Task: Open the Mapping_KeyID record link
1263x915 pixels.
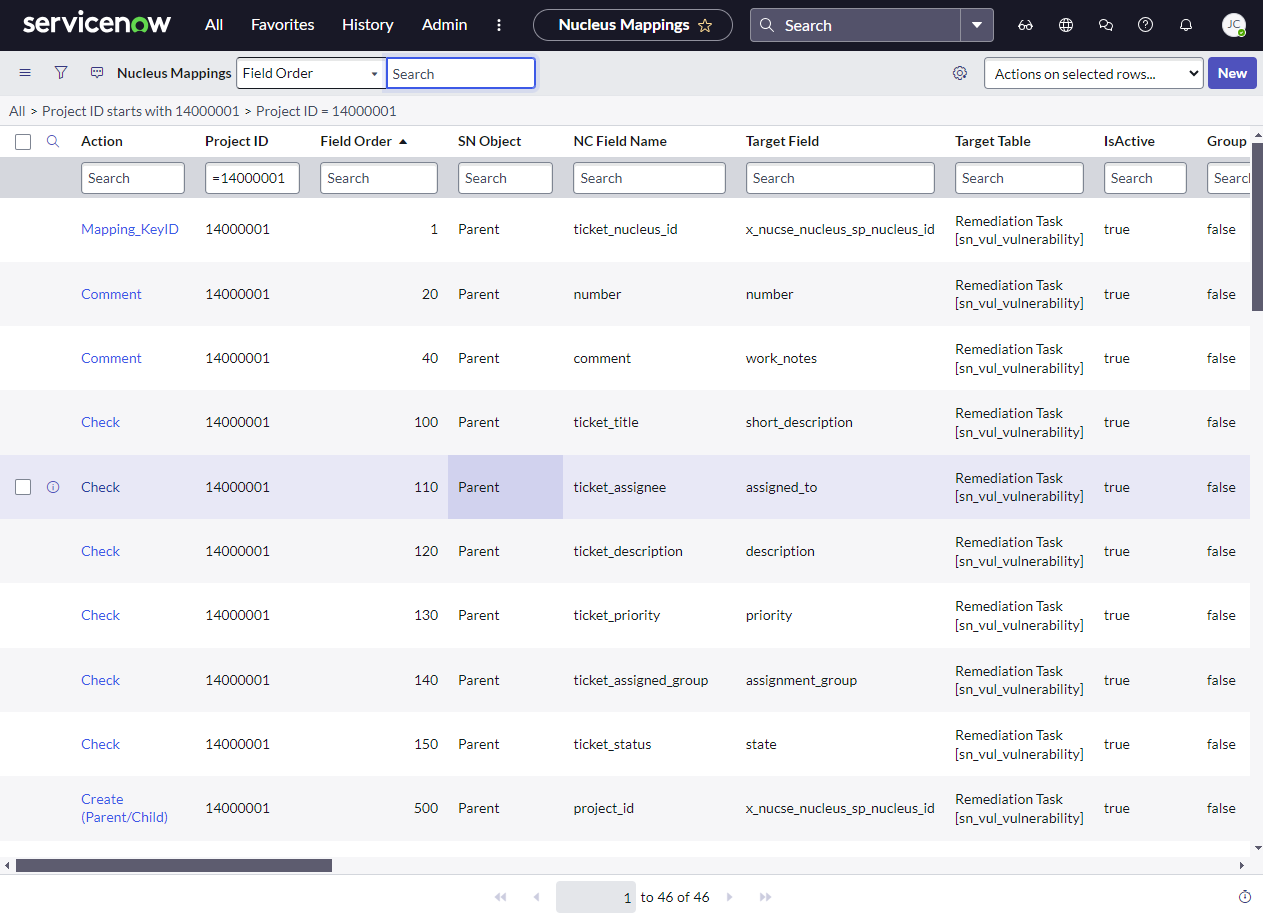Action: click(x=130, y=229)
